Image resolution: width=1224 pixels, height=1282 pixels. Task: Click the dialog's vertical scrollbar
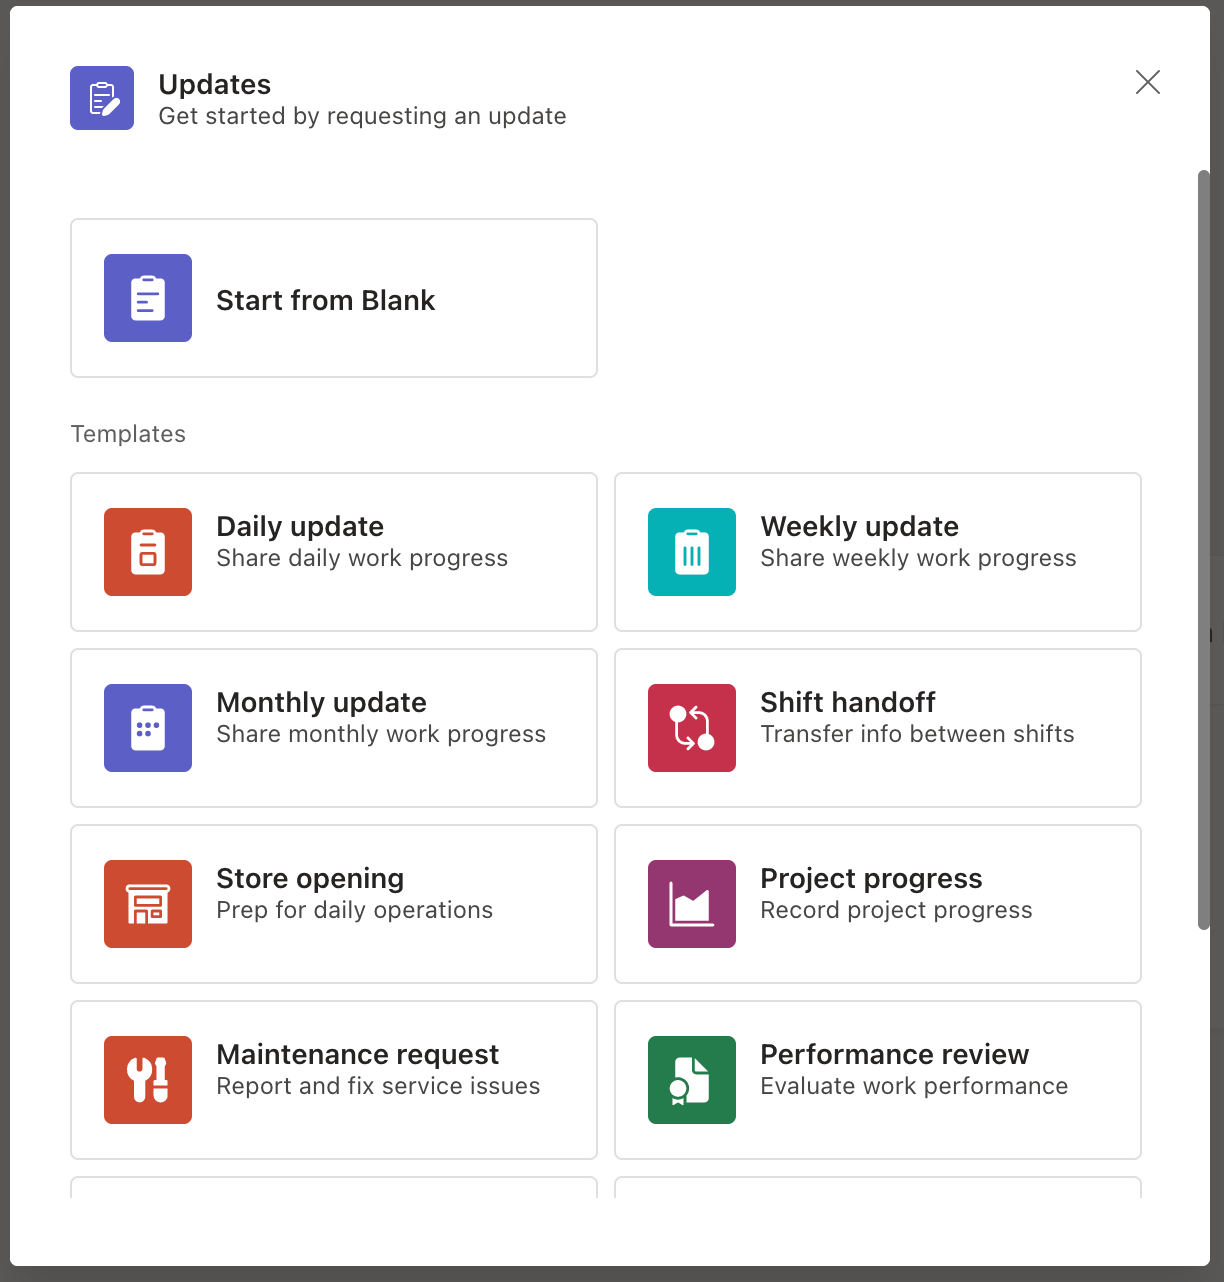pyautogui.click(x=1204, y=550)
